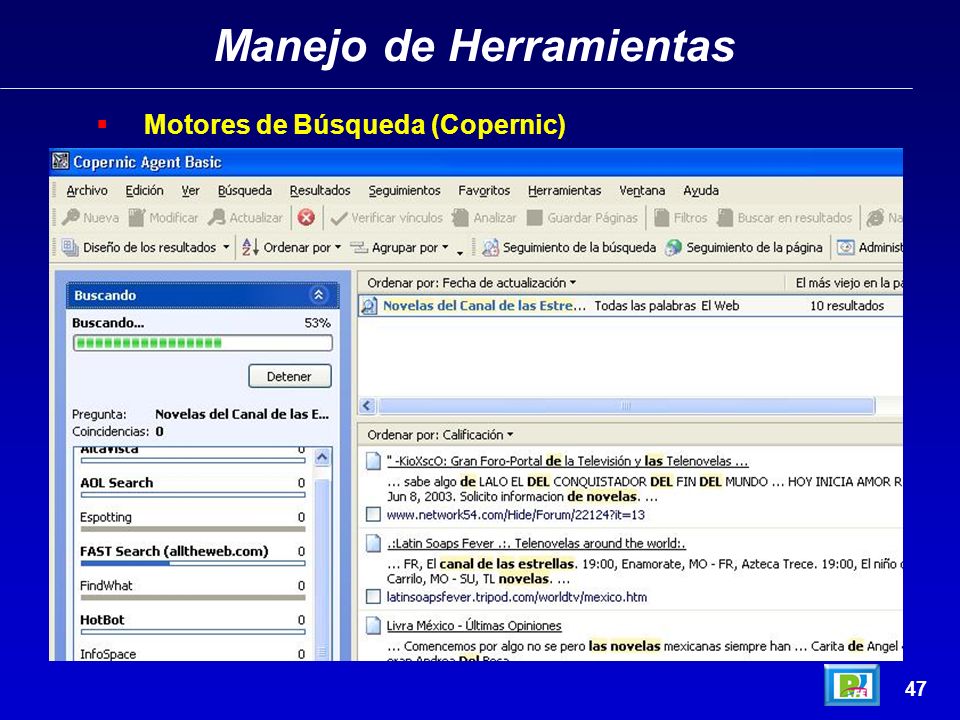Open the Seguimientos menu

(405, 190)
